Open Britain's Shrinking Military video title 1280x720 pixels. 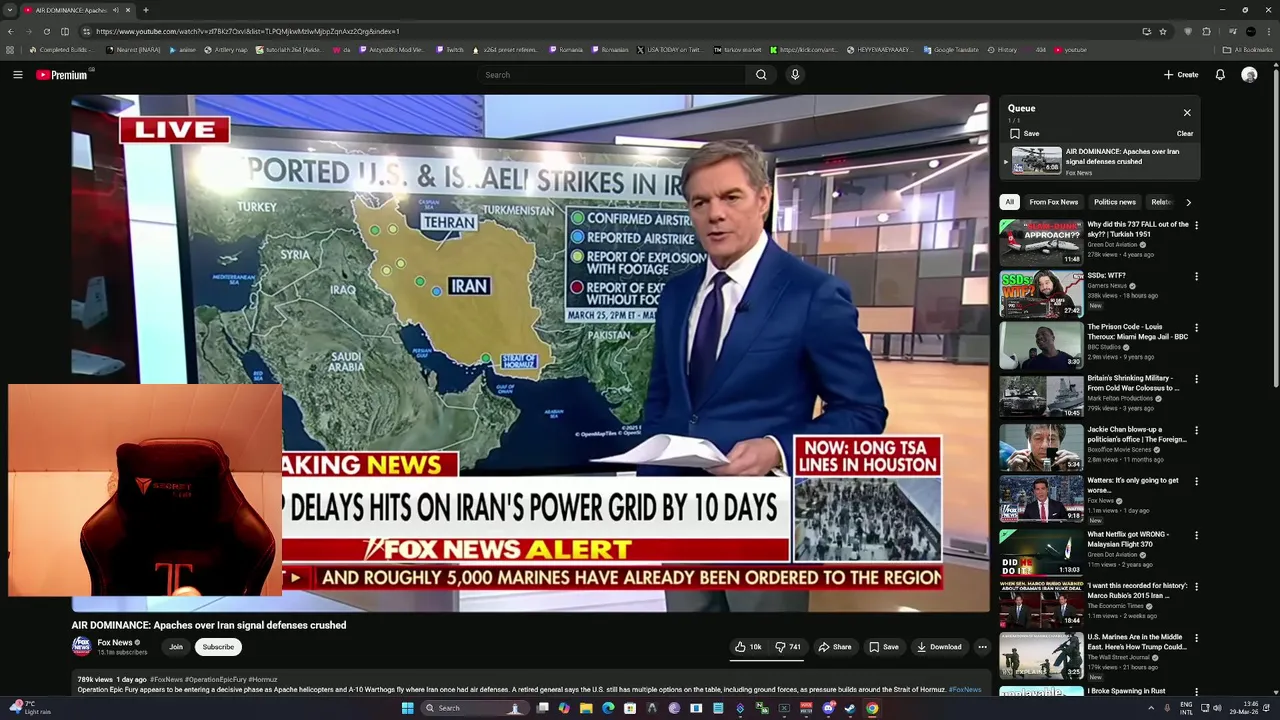coord(1133,383)
